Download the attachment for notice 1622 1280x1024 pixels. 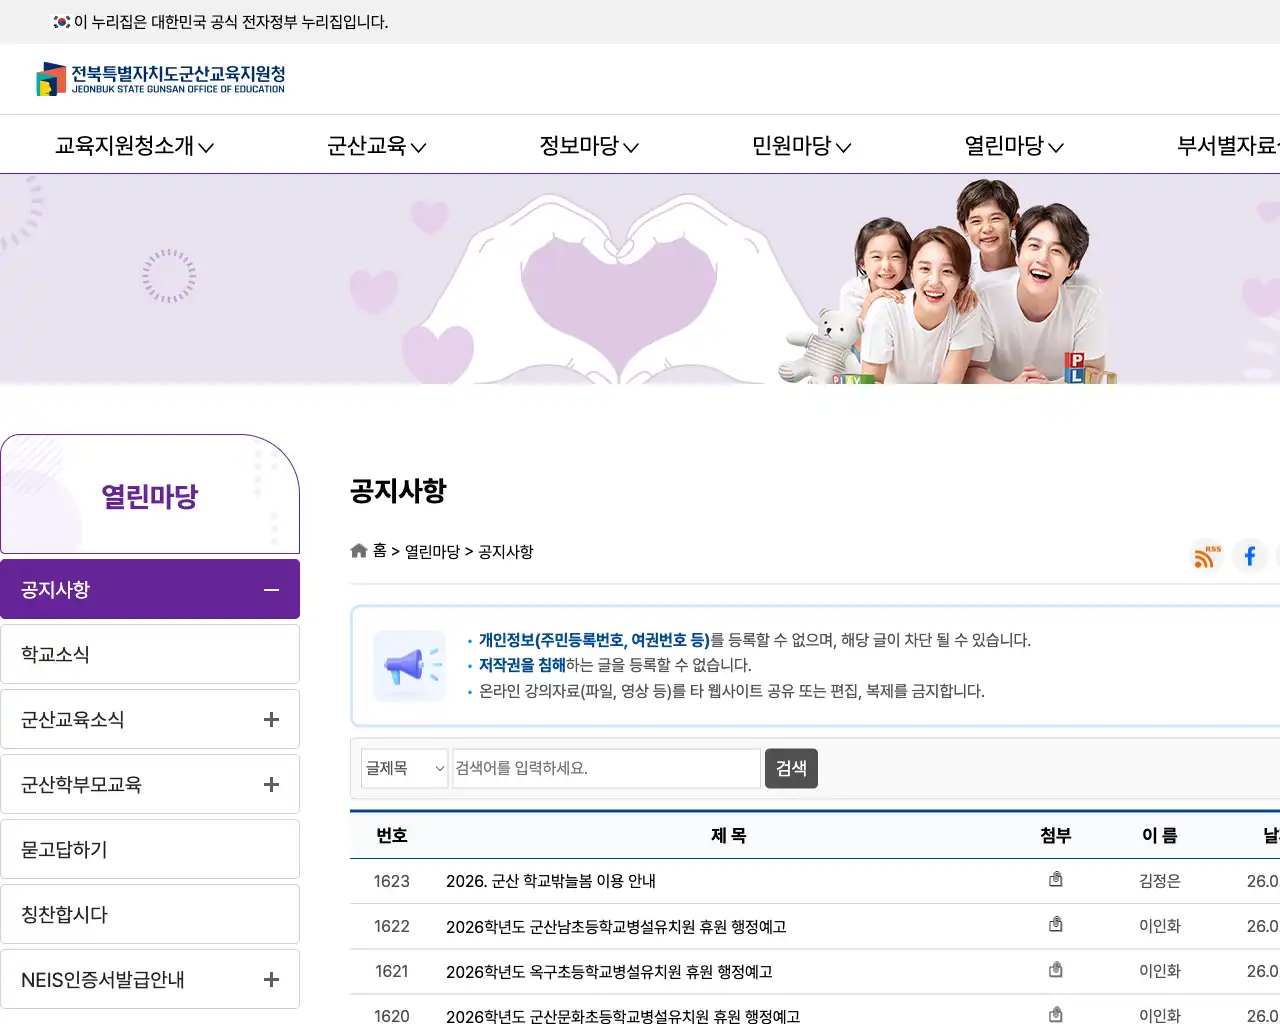1055,924
